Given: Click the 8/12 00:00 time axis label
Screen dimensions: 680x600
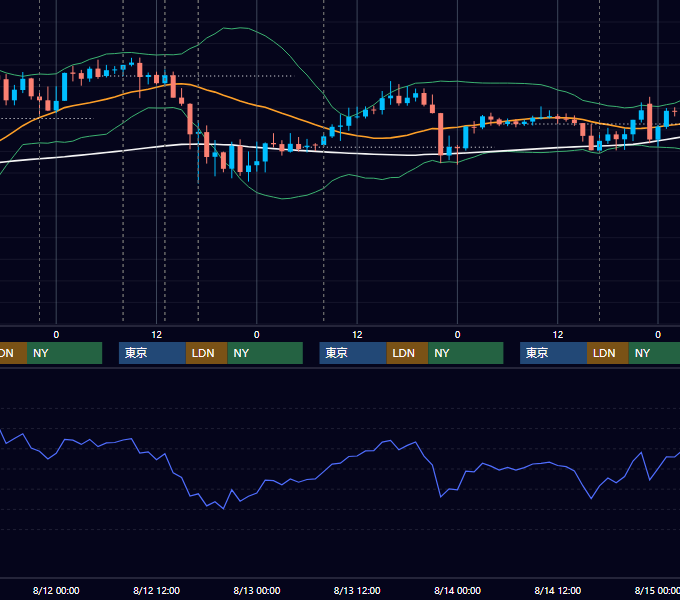Looking at the screenshot, I should [x=56, y=590].
